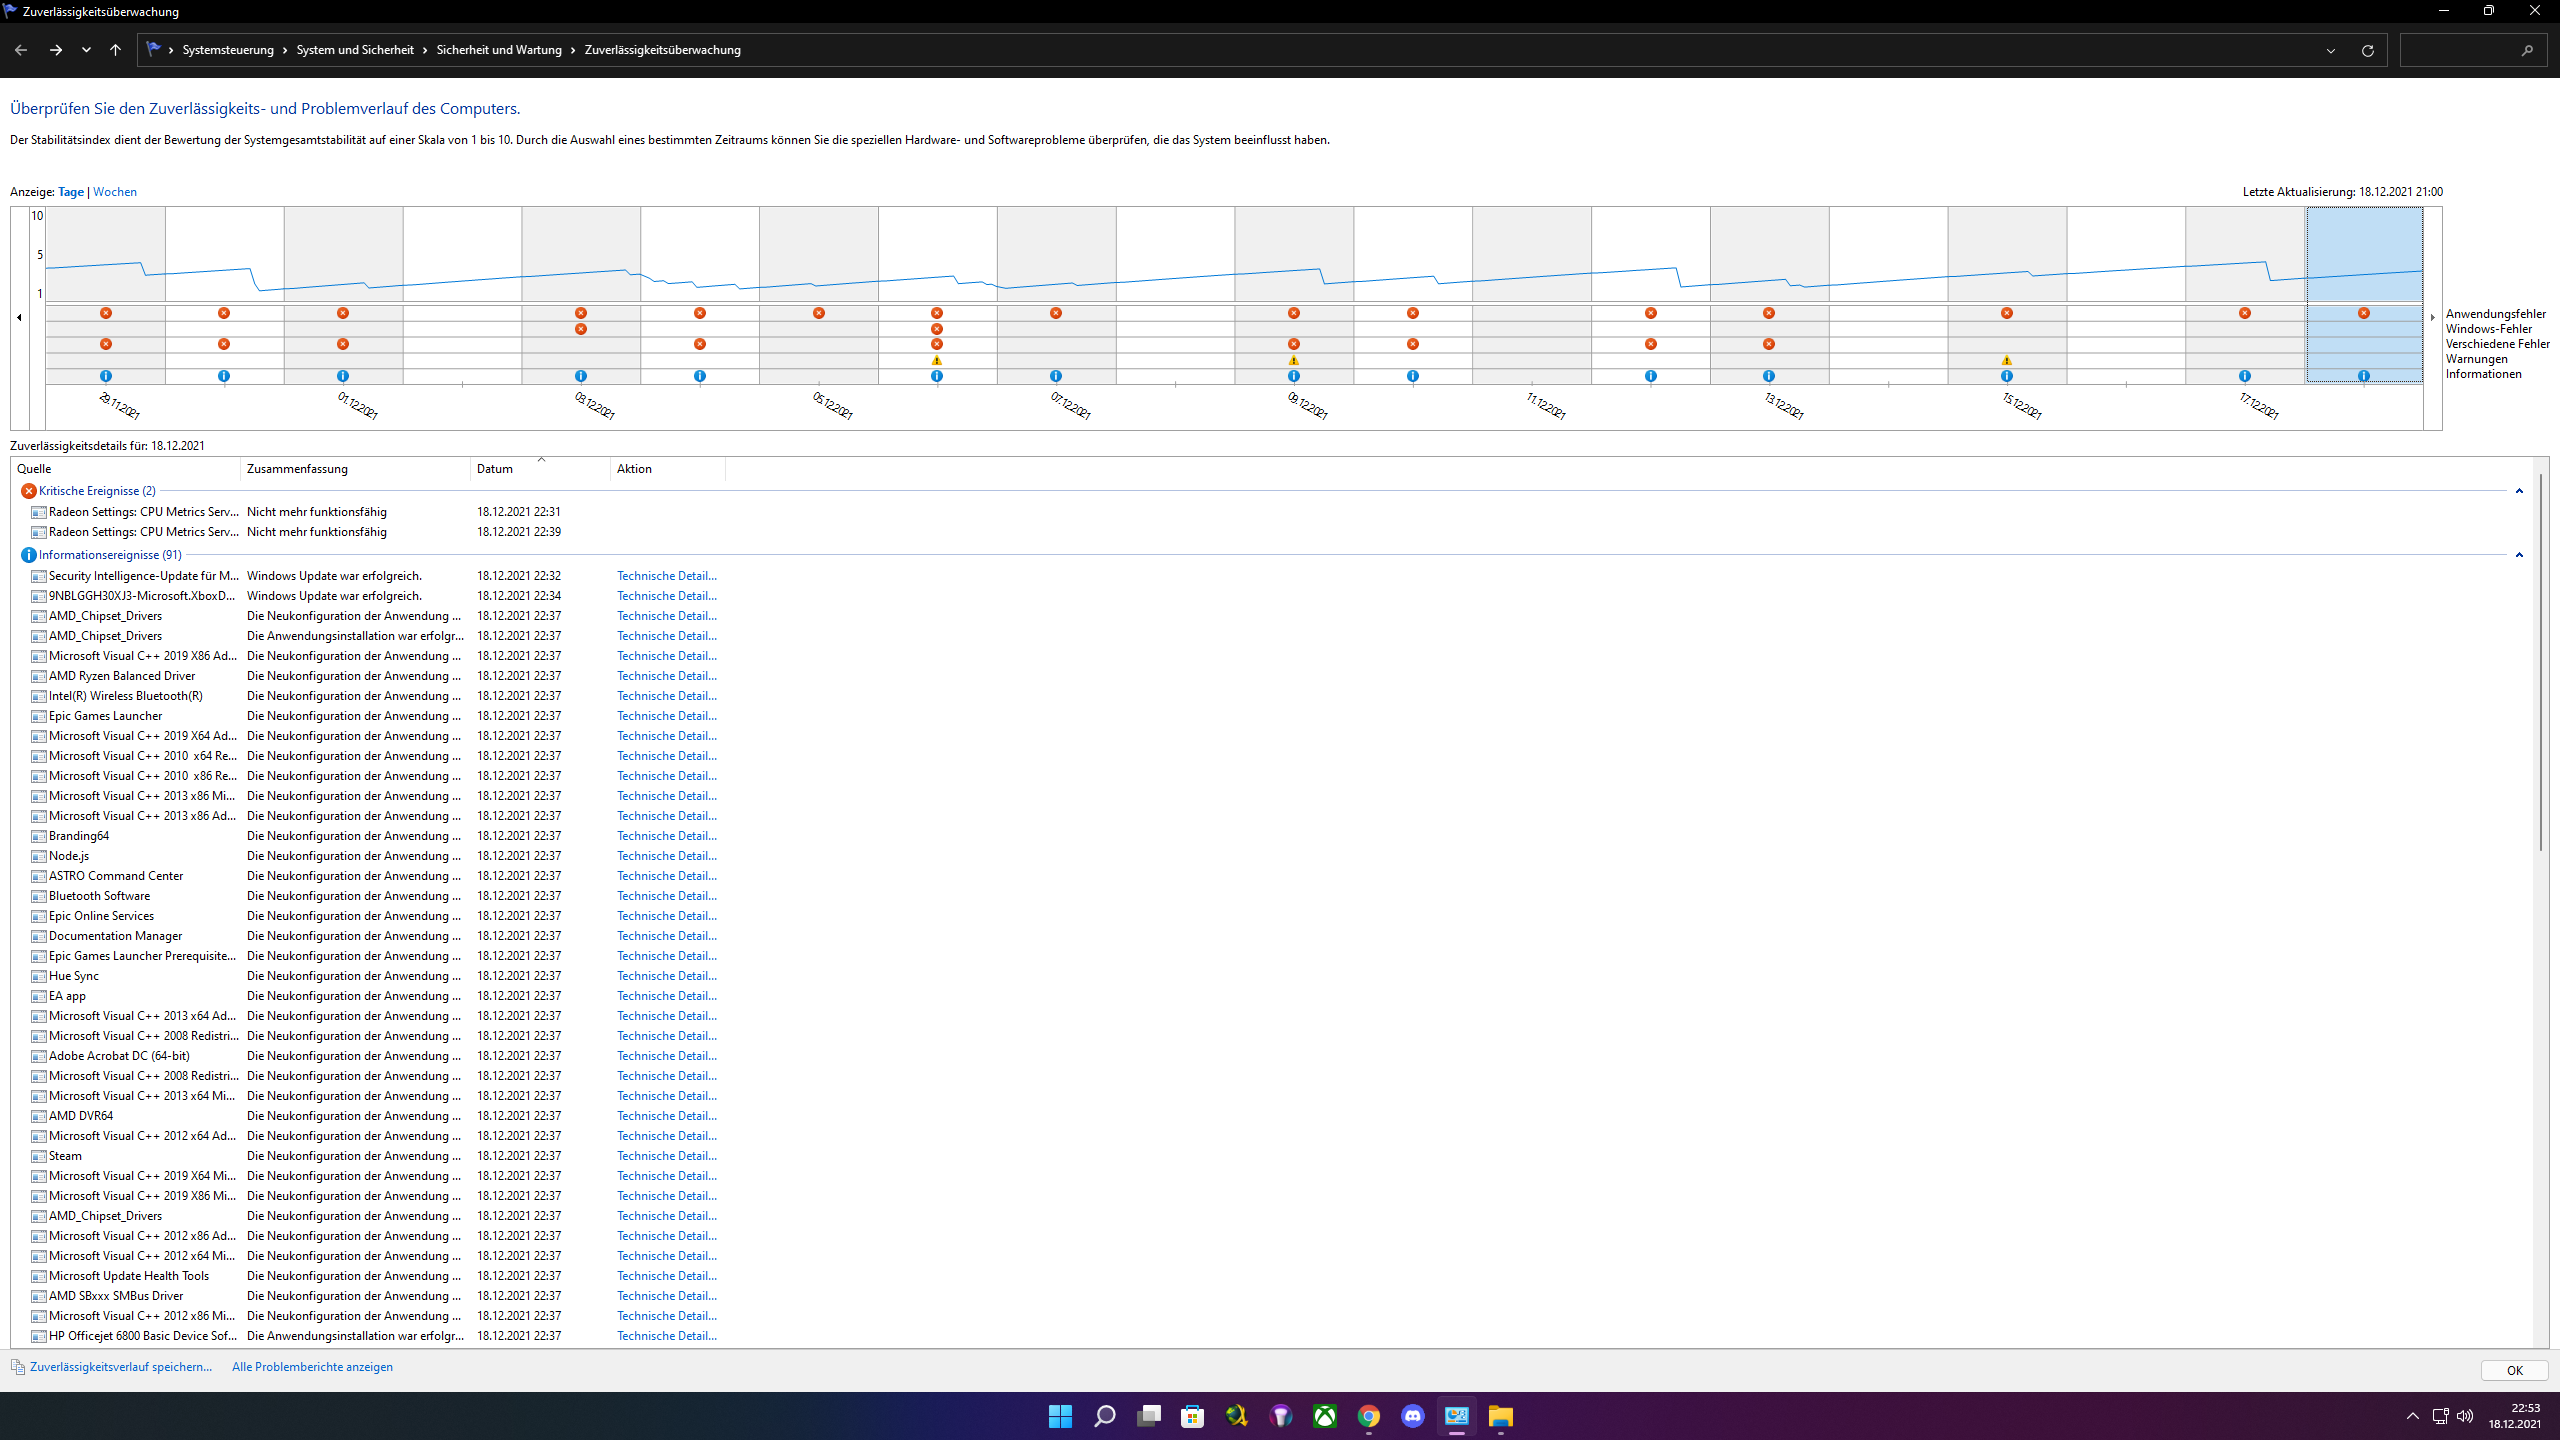The height and width of the screenshot is (1440, 2560).
Task: Click the Alle Problemberichte anzeigen link
Action: 312,1367
